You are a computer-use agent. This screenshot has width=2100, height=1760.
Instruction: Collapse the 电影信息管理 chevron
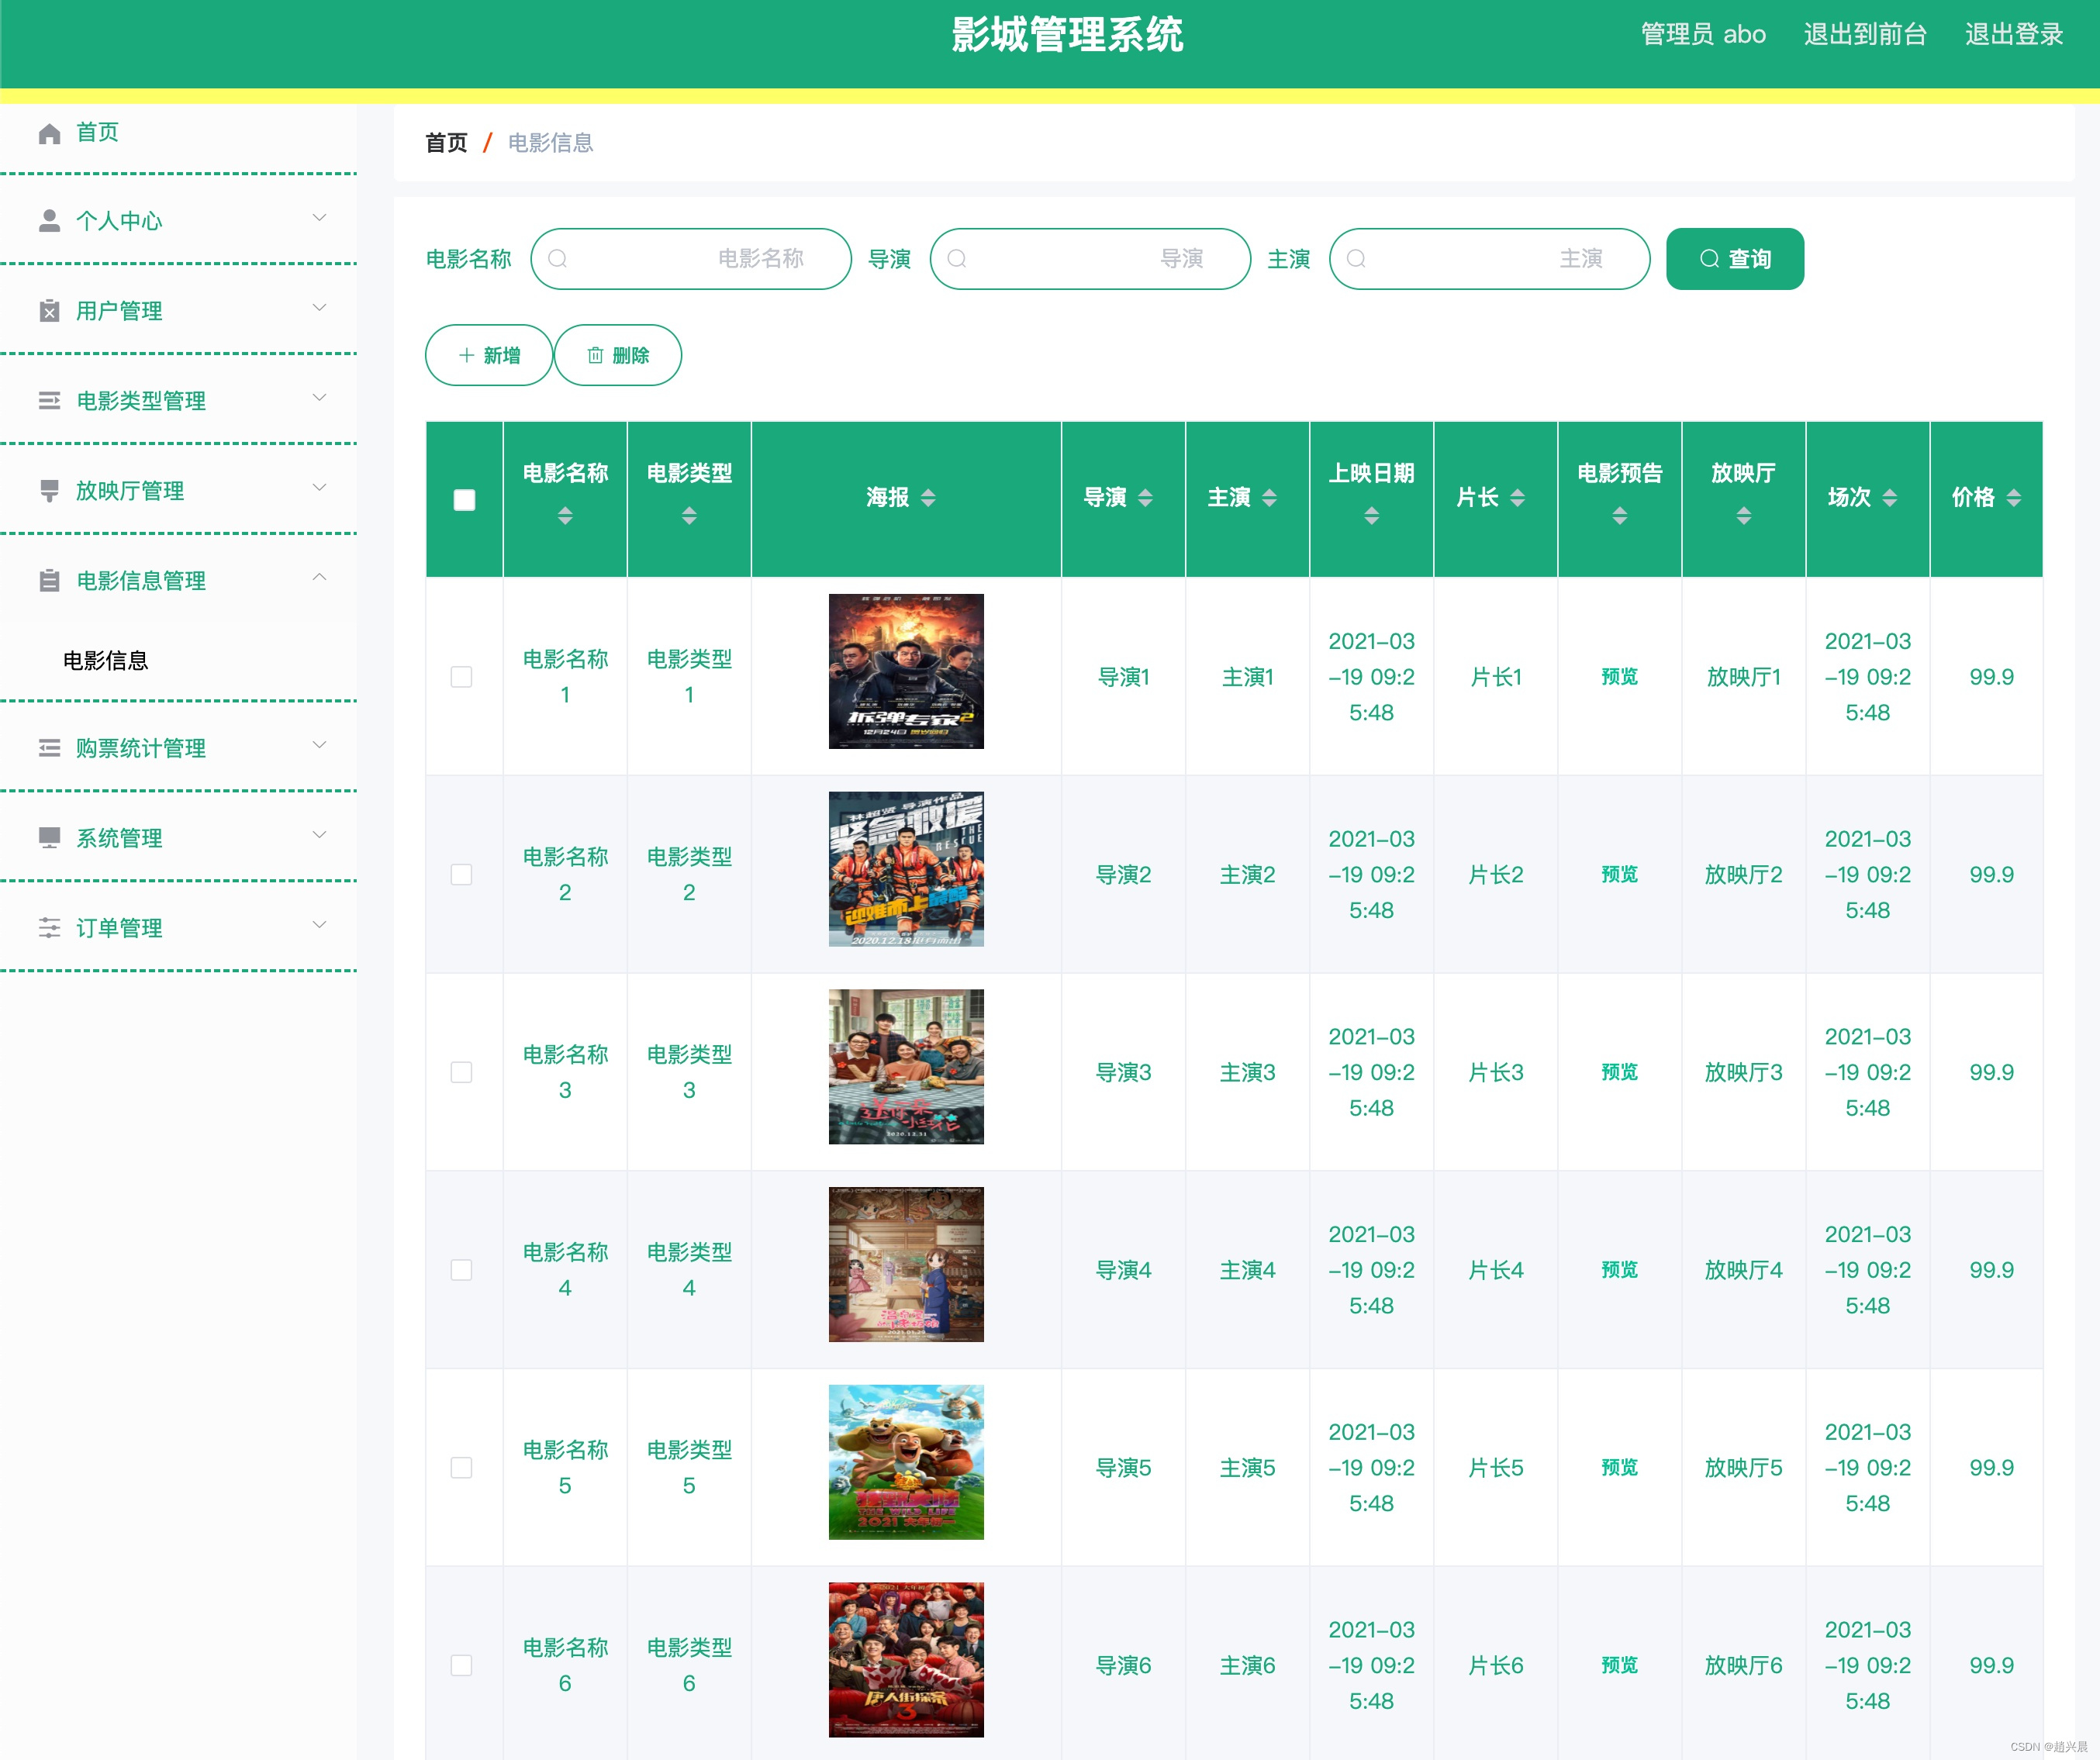[319, 577]
